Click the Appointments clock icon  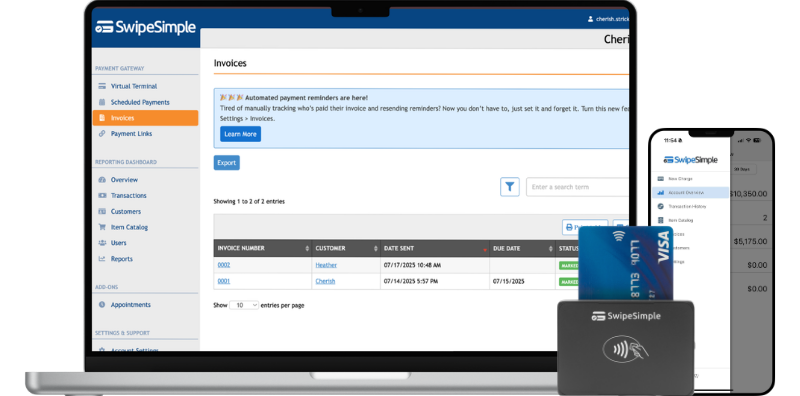(x=102, y=305)
